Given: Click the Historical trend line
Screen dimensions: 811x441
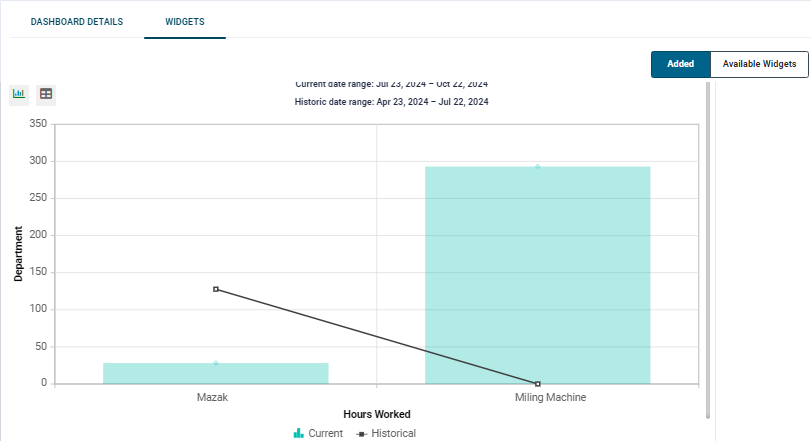Looking at the screenshot, I should [x=376, y=336].
